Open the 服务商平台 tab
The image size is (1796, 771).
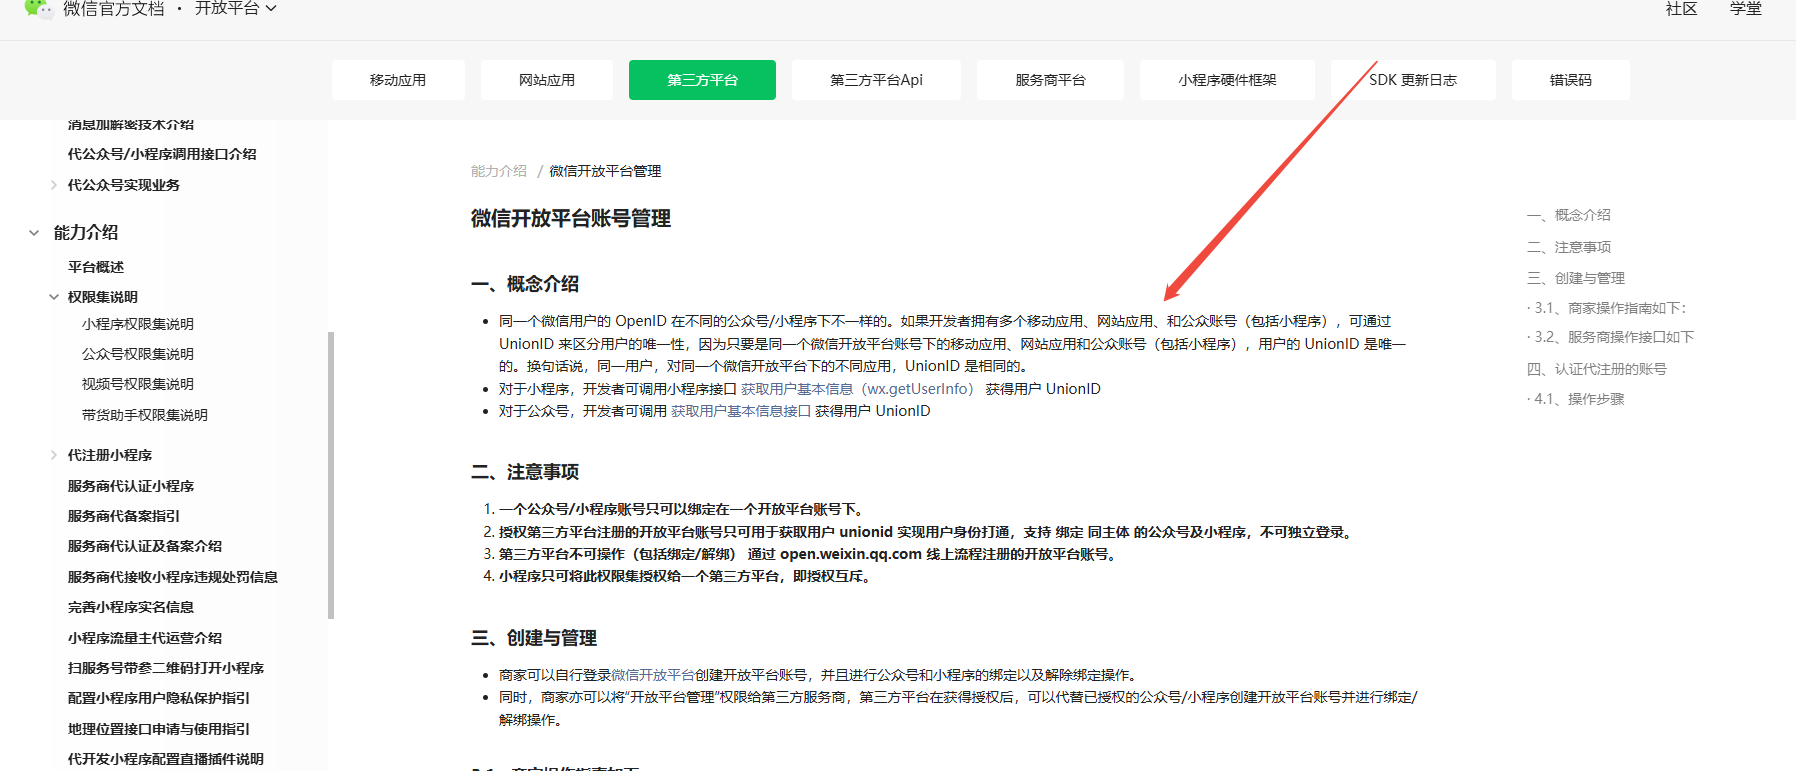pos(1050,80)
